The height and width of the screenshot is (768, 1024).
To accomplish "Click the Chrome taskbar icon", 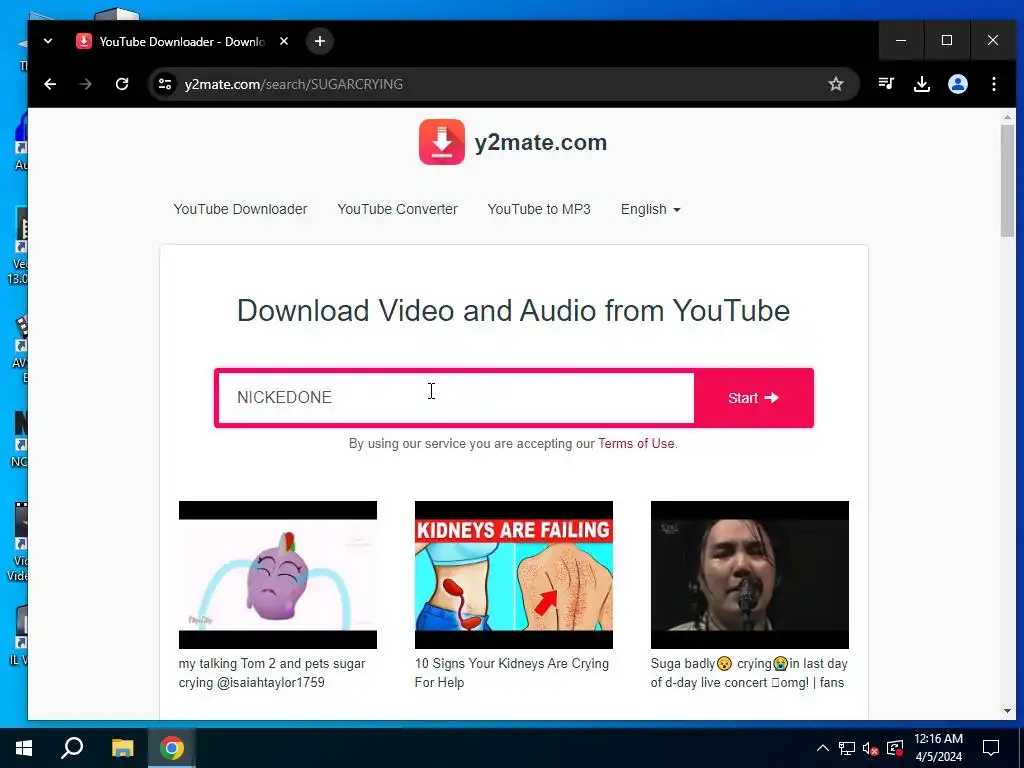I will tap(172, 748).
